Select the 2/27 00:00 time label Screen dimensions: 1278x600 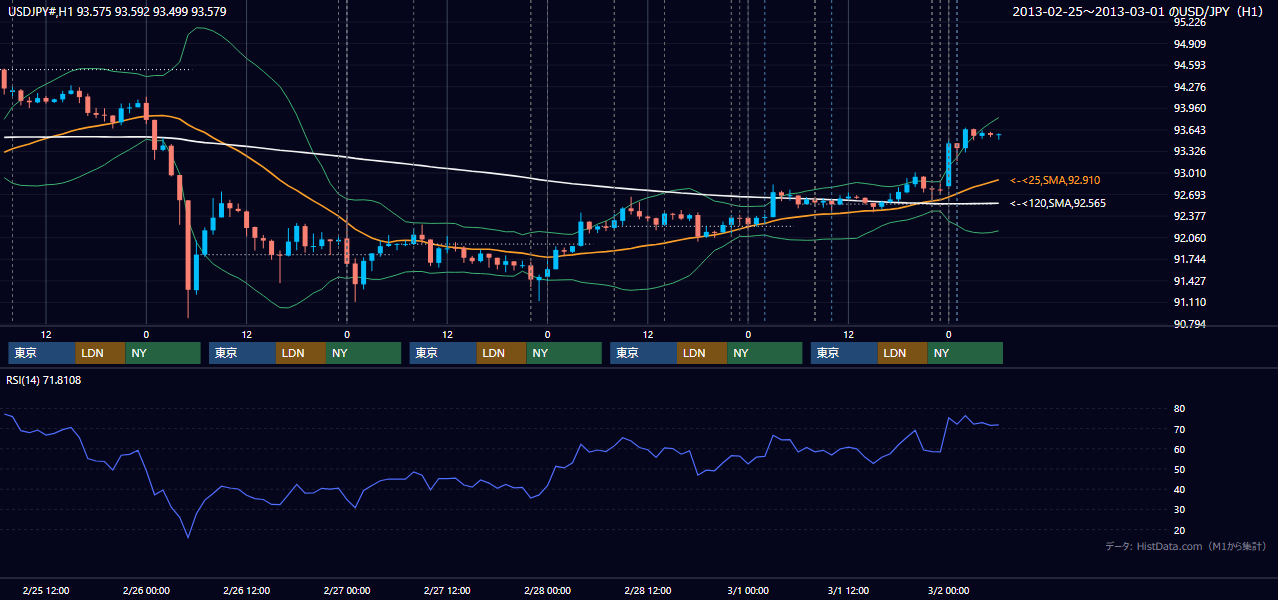347,591
